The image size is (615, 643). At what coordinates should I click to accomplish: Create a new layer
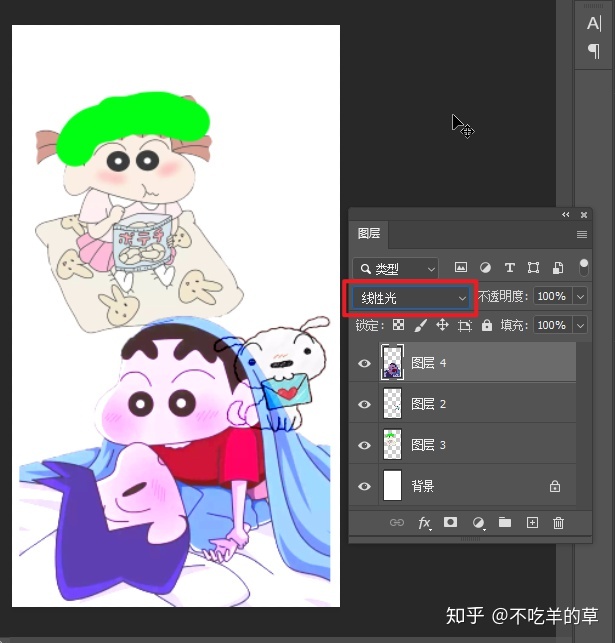tap(532, 522)
